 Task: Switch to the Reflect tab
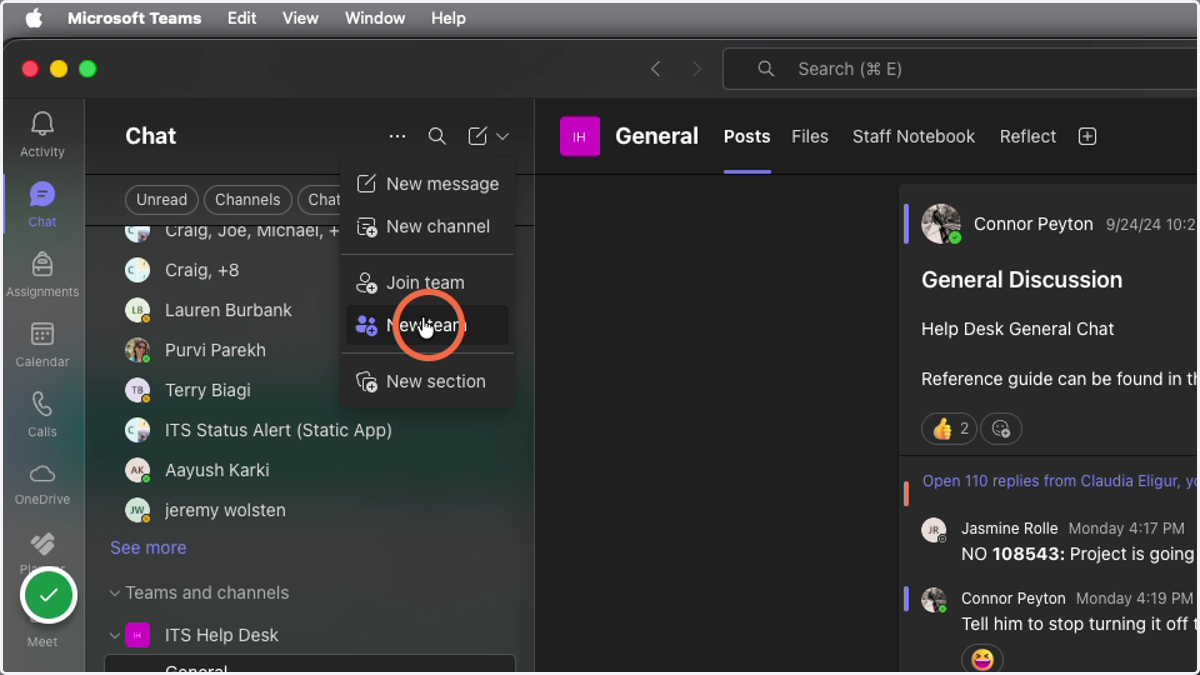[1028, 137]
